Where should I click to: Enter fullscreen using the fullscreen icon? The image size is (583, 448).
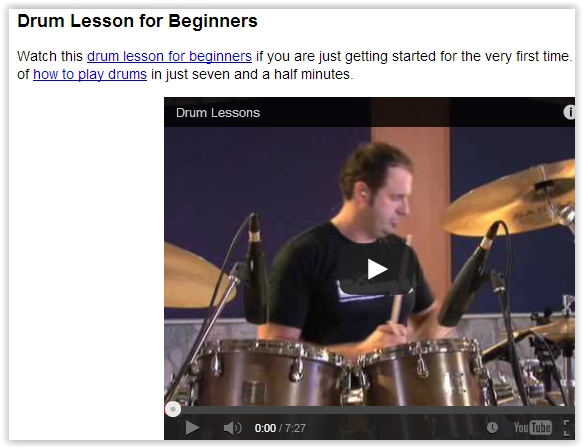click(x=567, y=428)
